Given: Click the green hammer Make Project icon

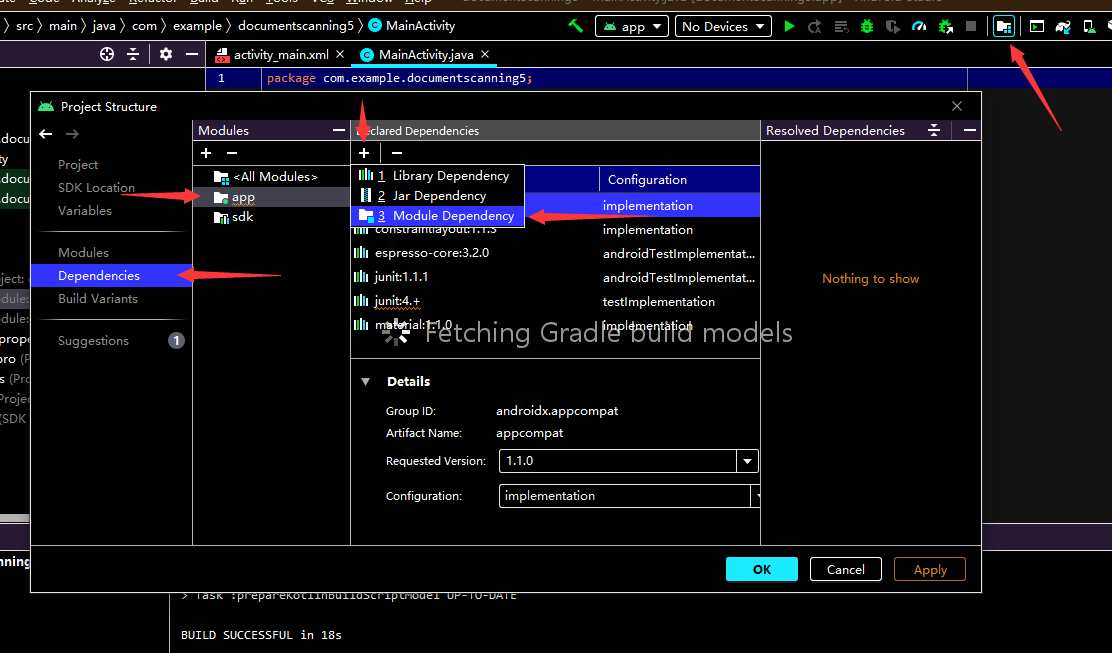Looking at the screenshot, I should [x=576, y=26].
